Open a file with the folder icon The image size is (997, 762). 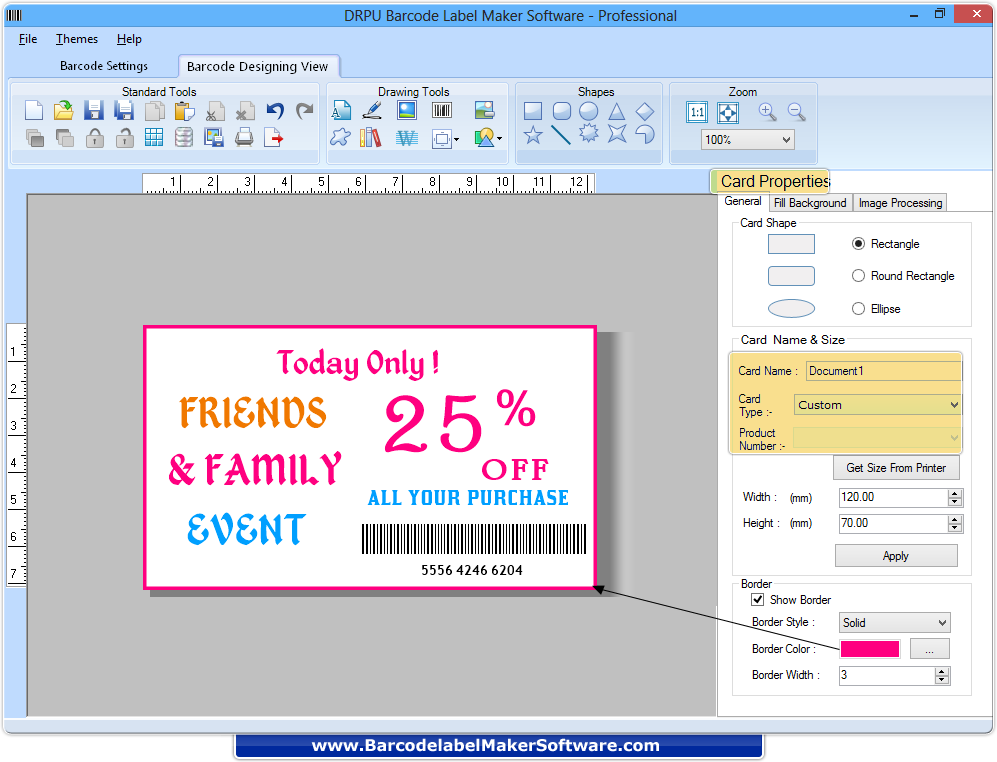(x=64, y=111)
